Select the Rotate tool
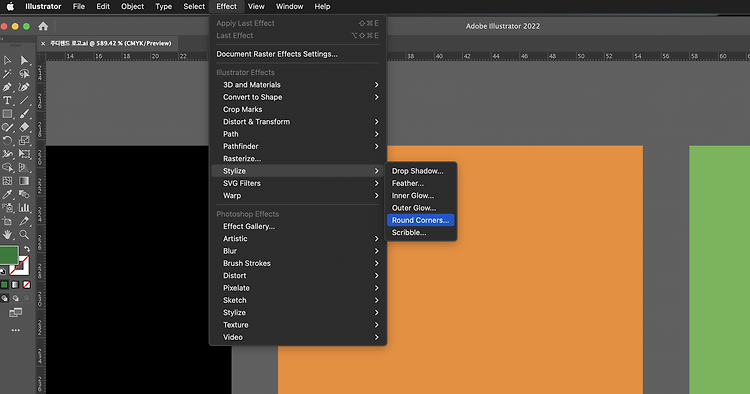750x394 pixels. tap(7, 141)
